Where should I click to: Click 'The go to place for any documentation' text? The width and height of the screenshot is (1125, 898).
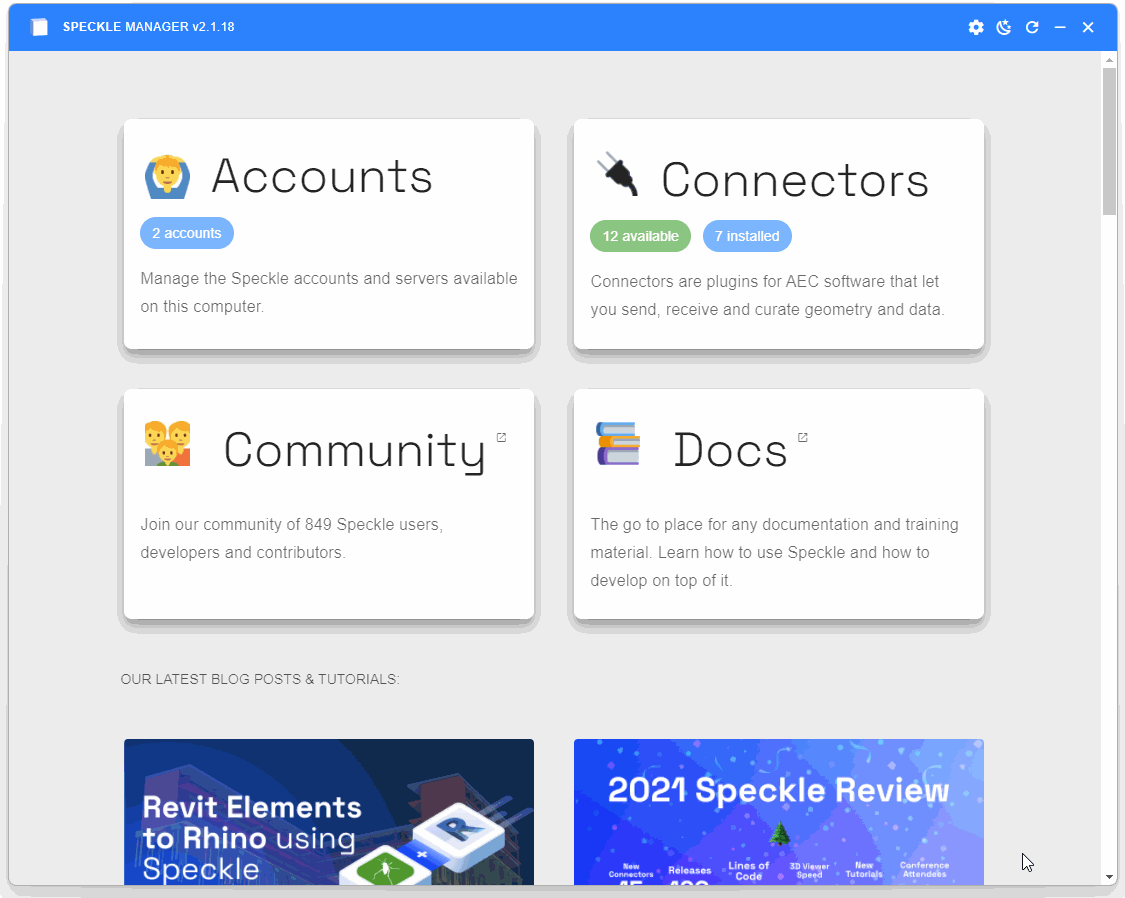click(x=774, y=552)
